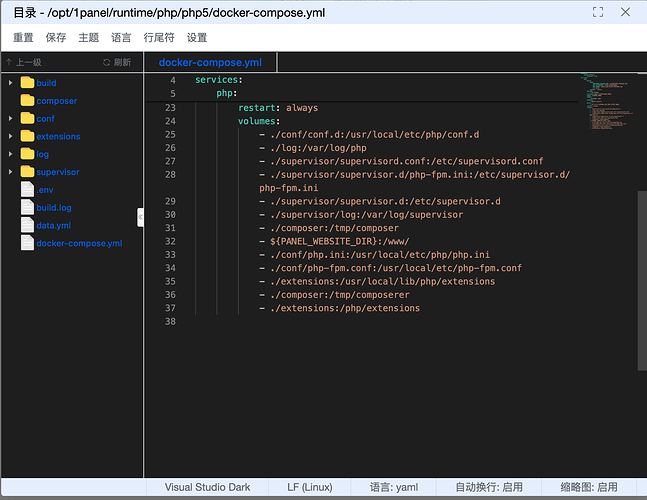647x500 pixels.
Task: Click the supervisor folder icon
Action: pos(27,172)
